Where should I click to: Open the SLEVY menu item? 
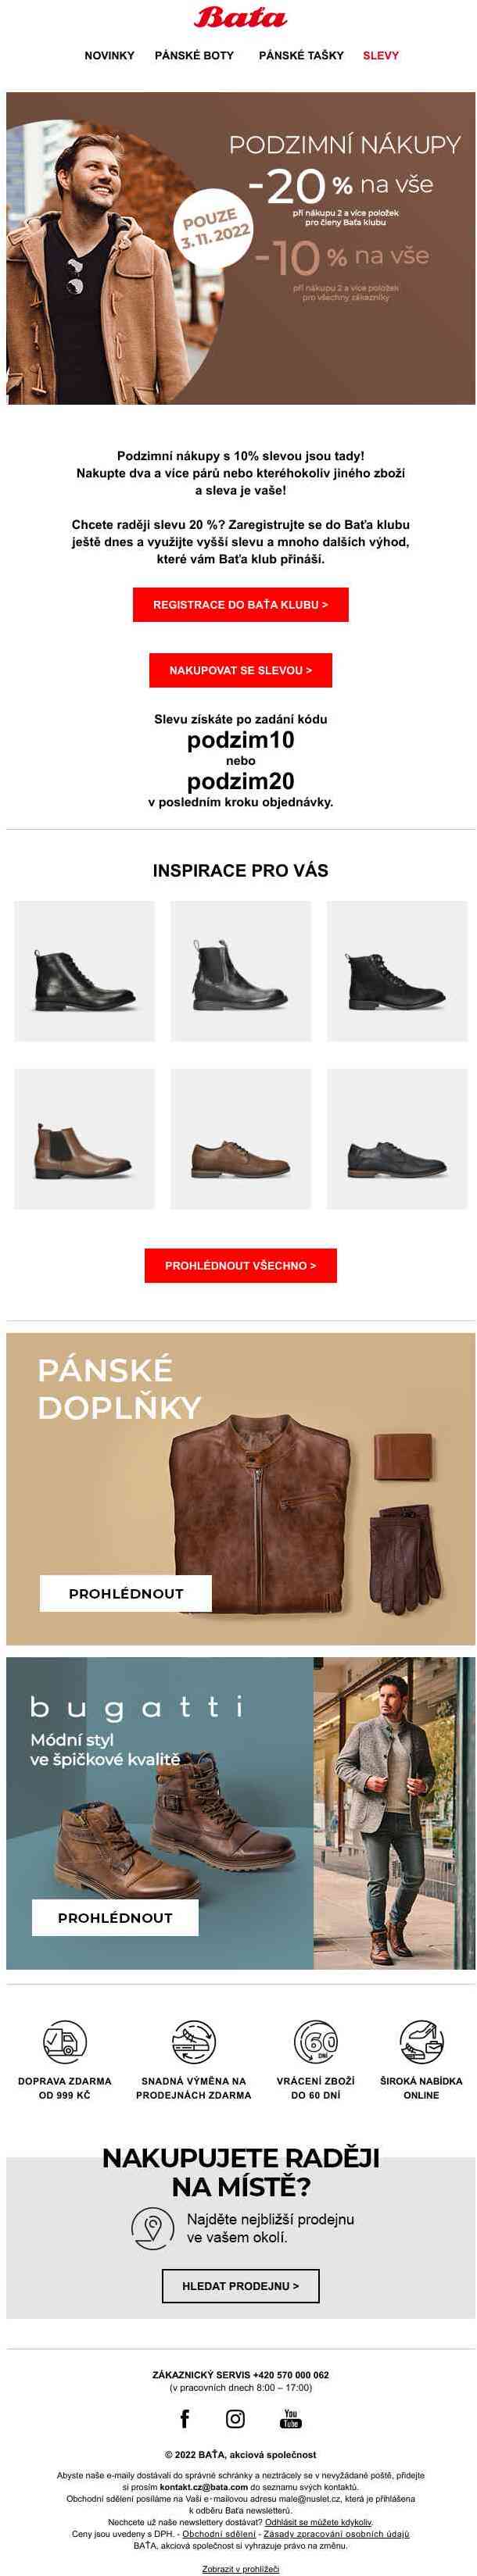[x=380, y=56]
